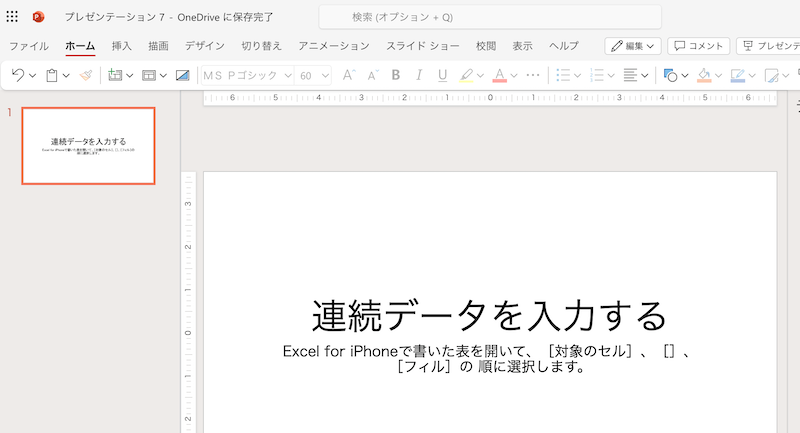Click the slide Layout icon

coord(148,75)
